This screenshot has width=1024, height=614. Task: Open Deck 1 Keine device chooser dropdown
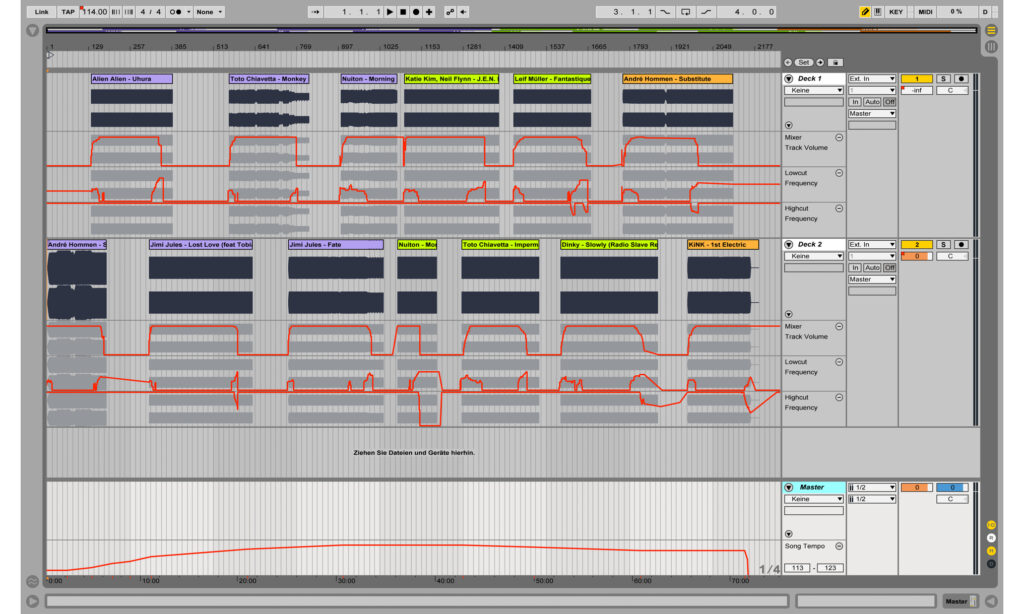point(814,90)
